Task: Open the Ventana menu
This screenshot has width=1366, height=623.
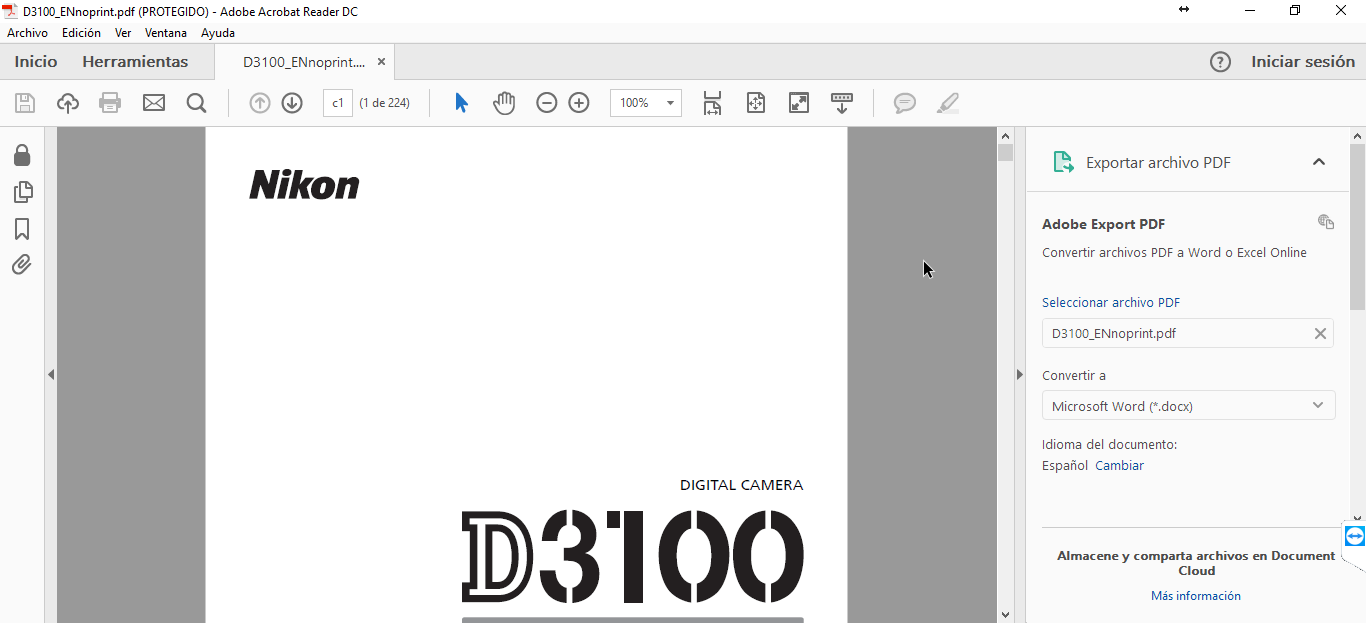Action: click(x=166, y=33)
